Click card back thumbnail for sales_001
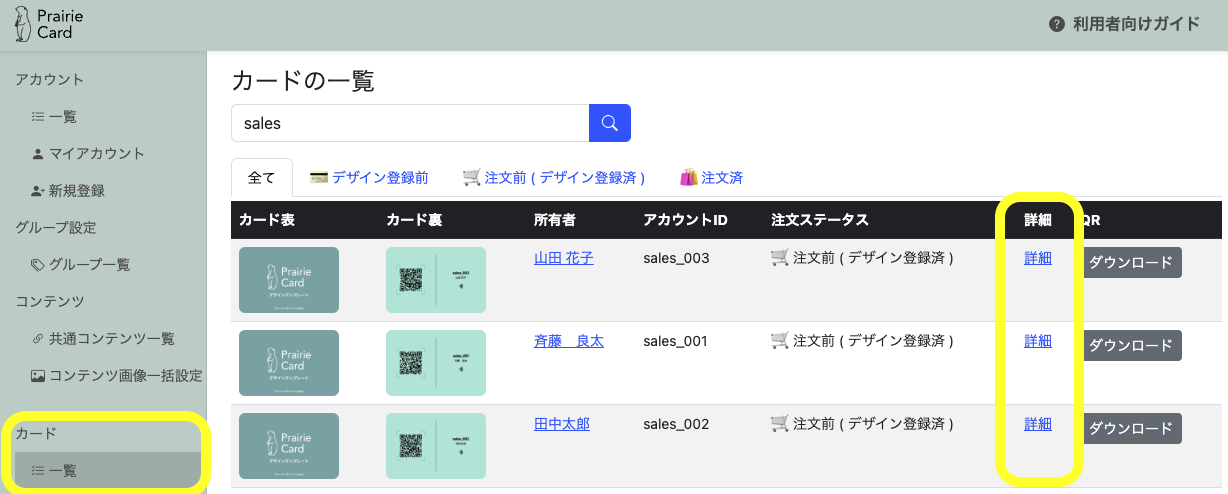Screen dimensions: 1228x494 pyautogui.click(x=436, y=363)
